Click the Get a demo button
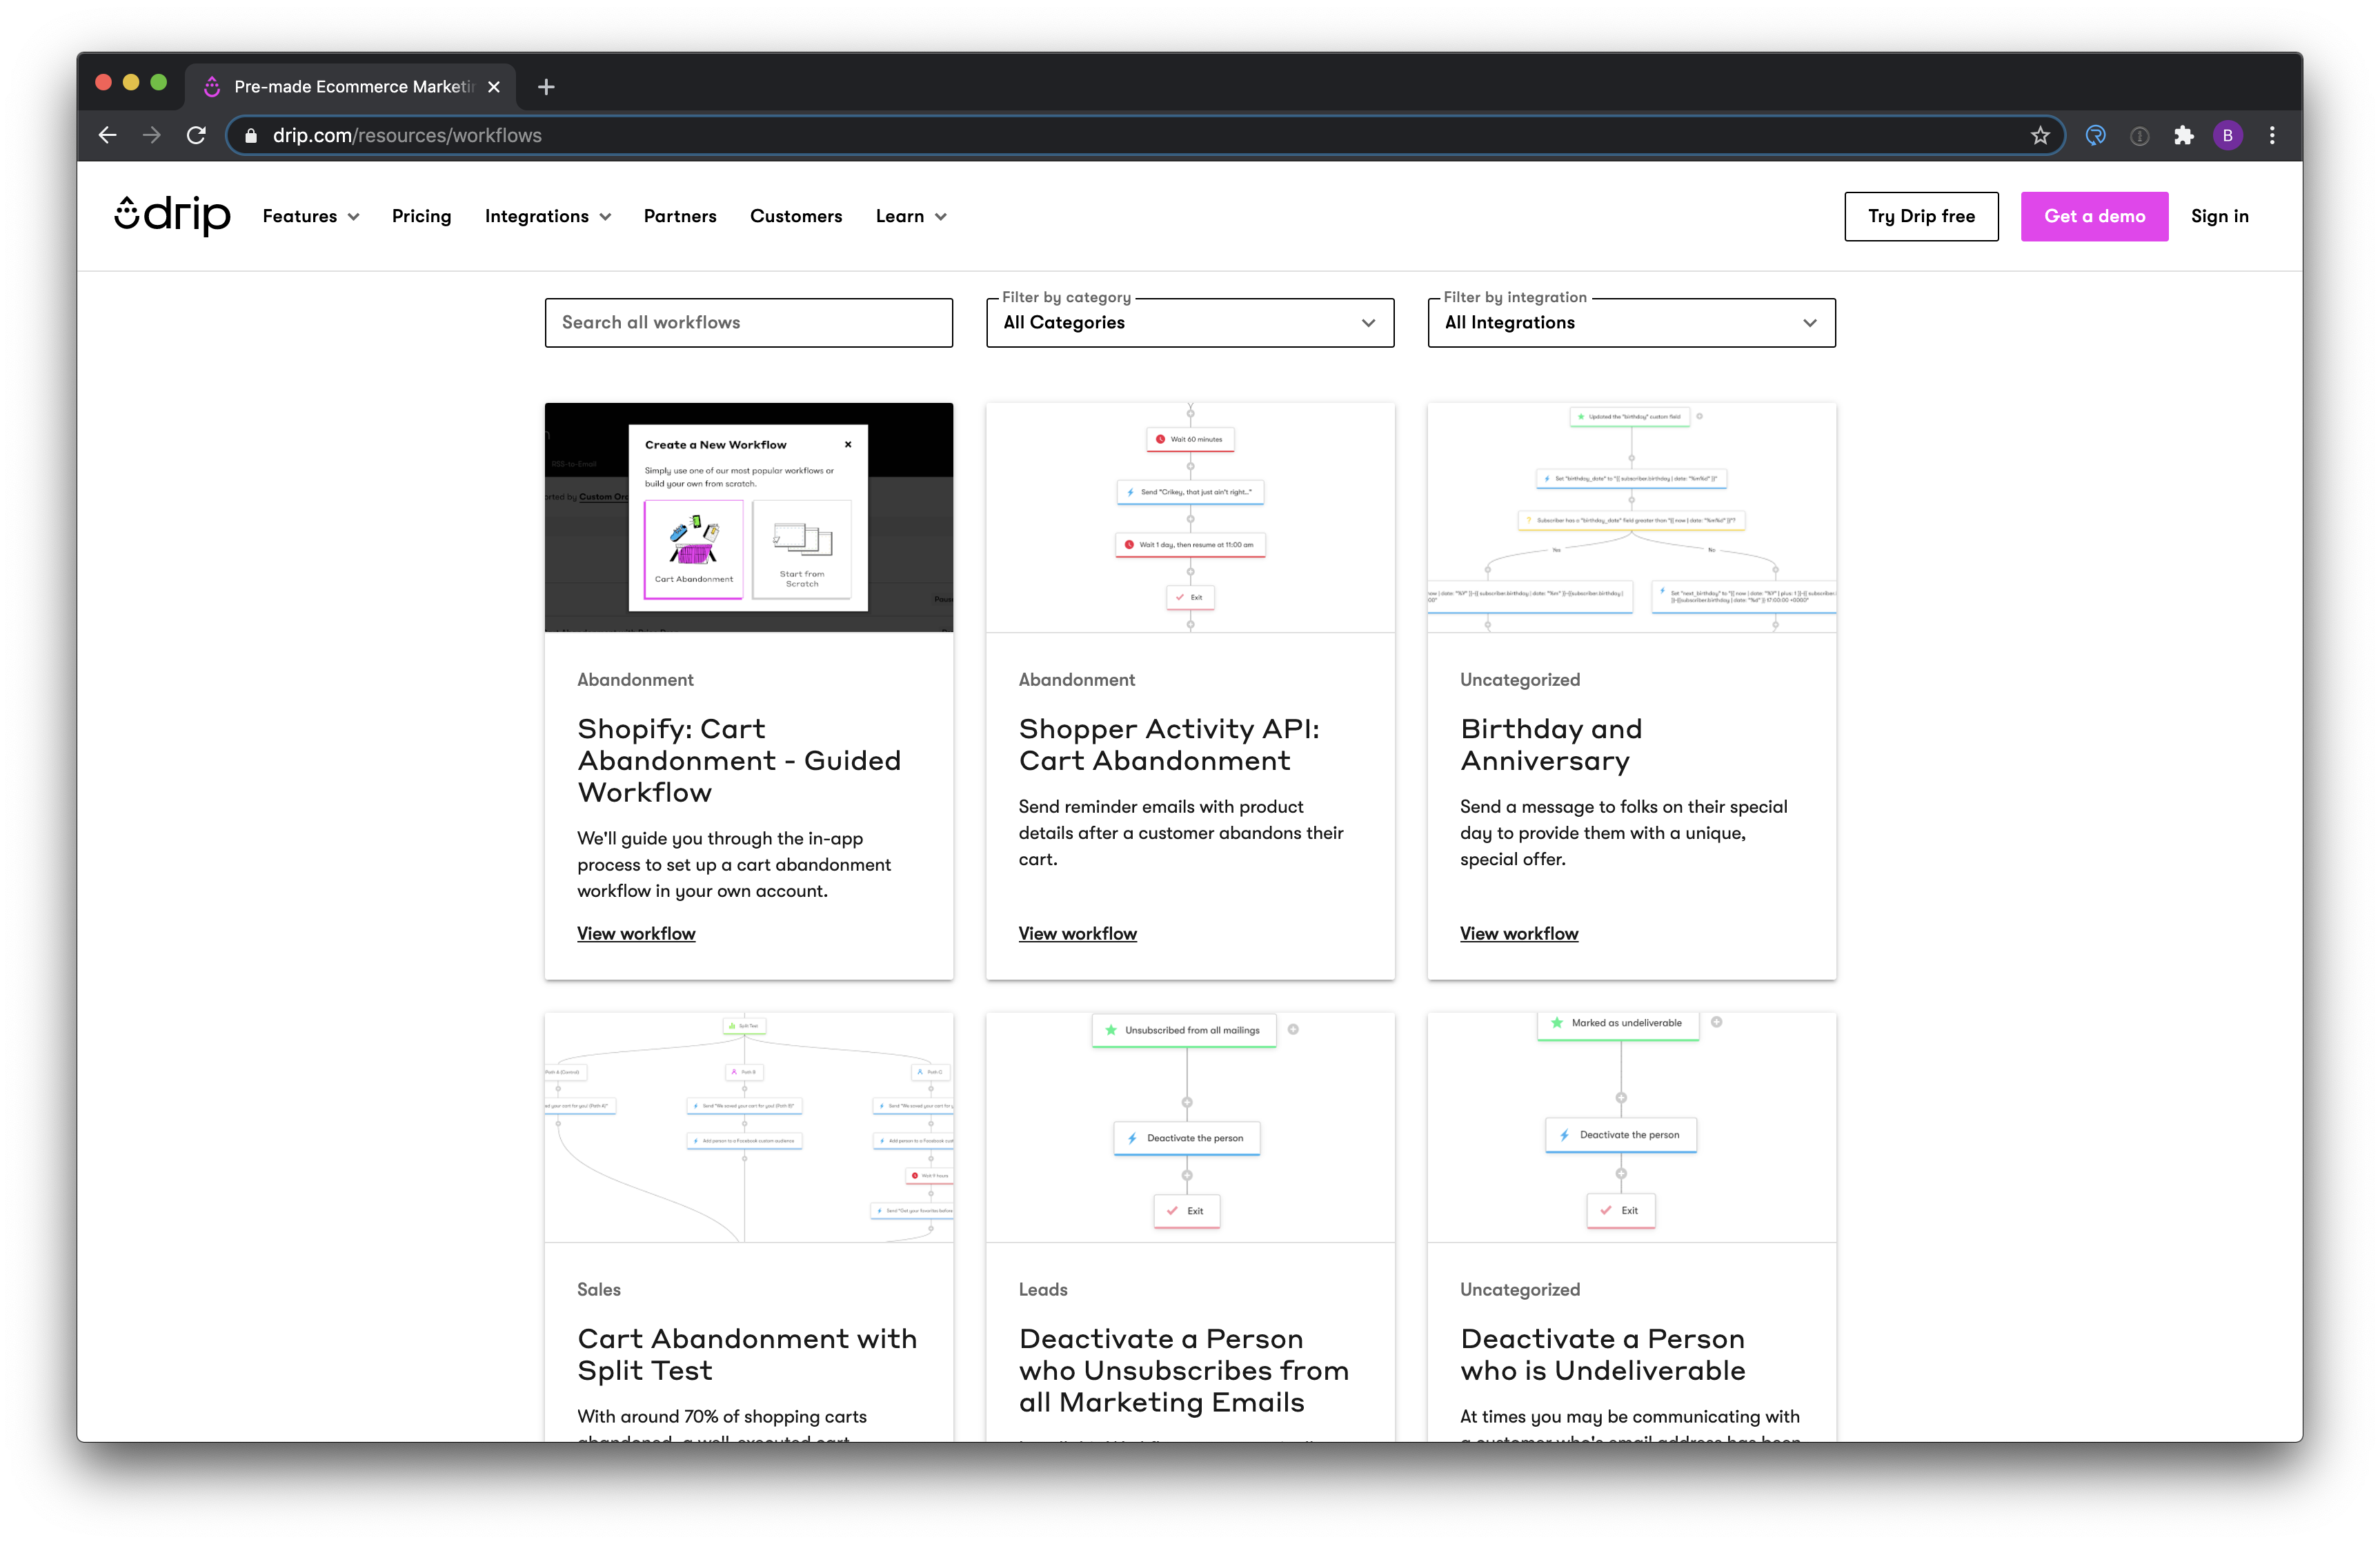Viewport: 2380px width, 1544px height. point(2094,216)
